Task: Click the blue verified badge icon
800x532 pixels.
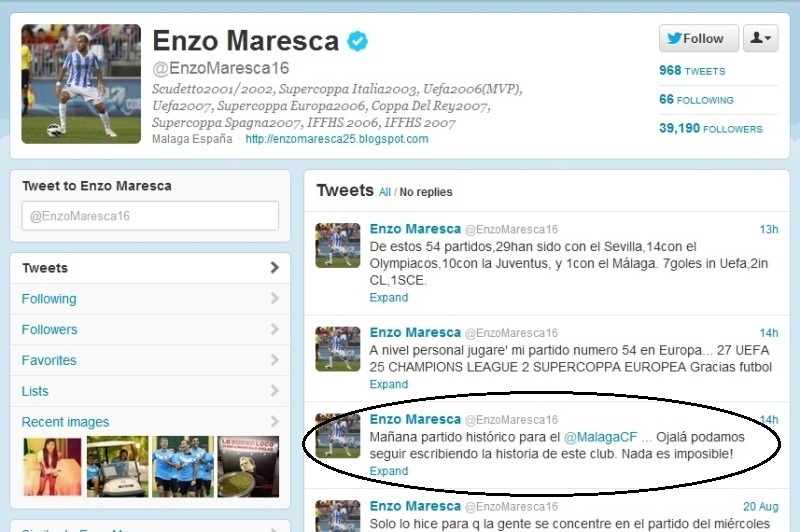Action: click(x=358, y=41)
